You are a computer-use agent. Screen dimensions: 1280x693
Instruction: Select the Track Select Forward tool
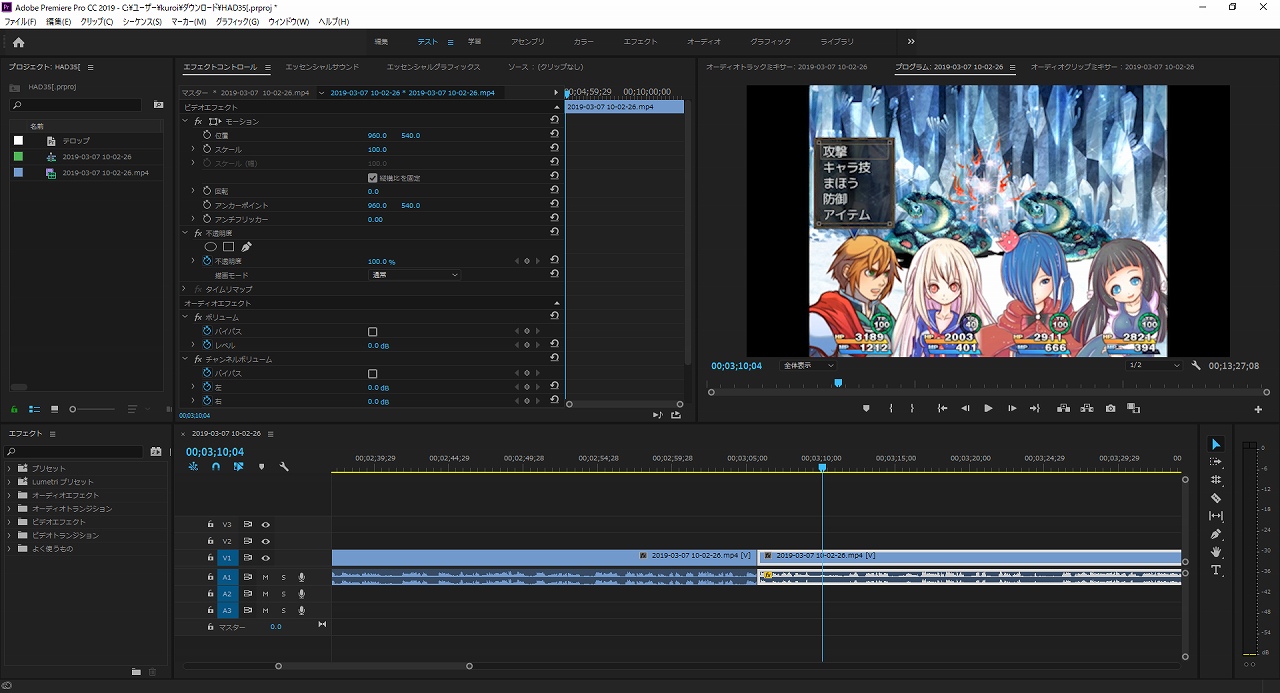coord(1216,462)
